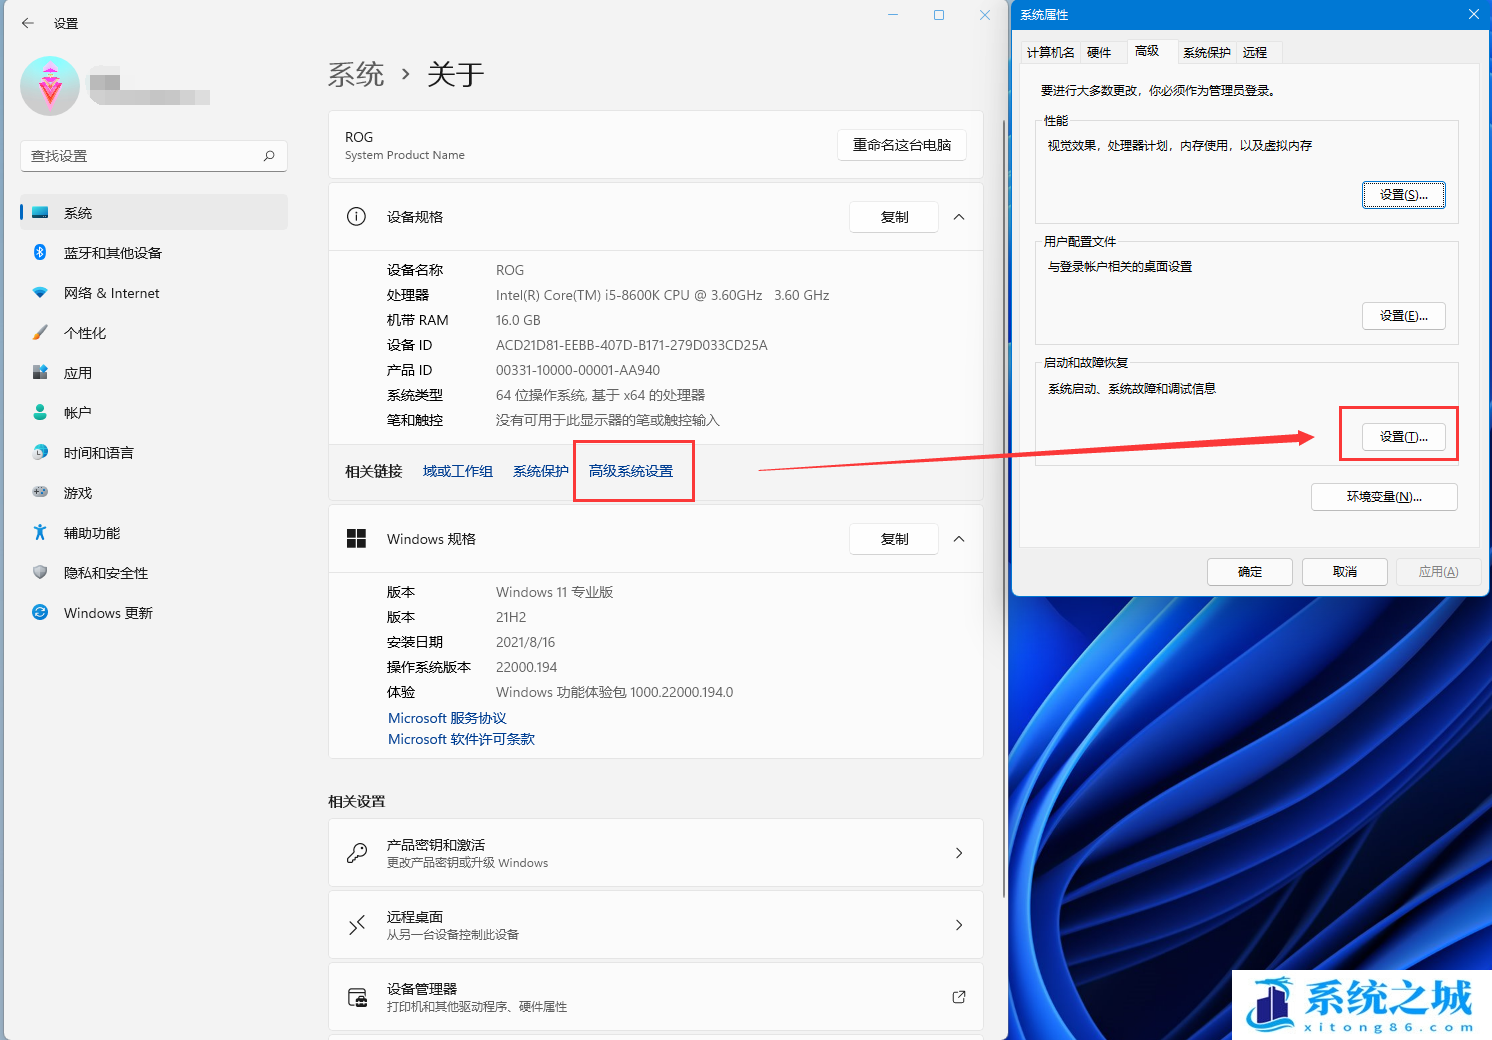Screen dimensions: 1492x1040
Task: Click the device specifications info icon
Action: 356,217
